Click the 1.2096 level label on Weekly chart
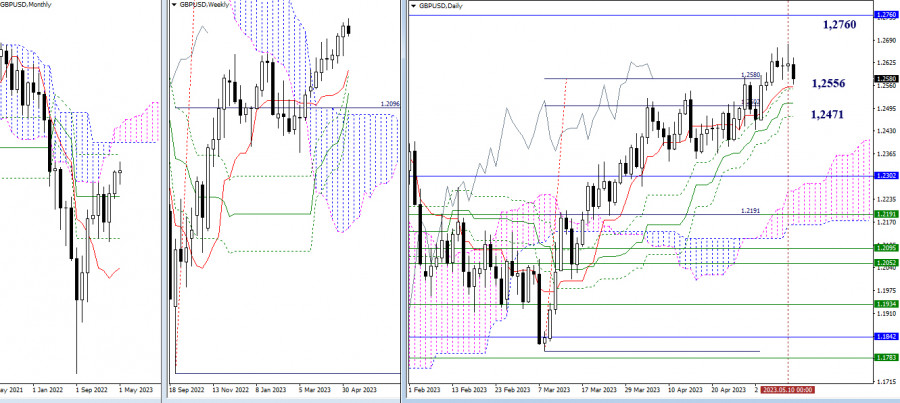Image resolution: width=900 pixels, height=403 pixels. 390,104
